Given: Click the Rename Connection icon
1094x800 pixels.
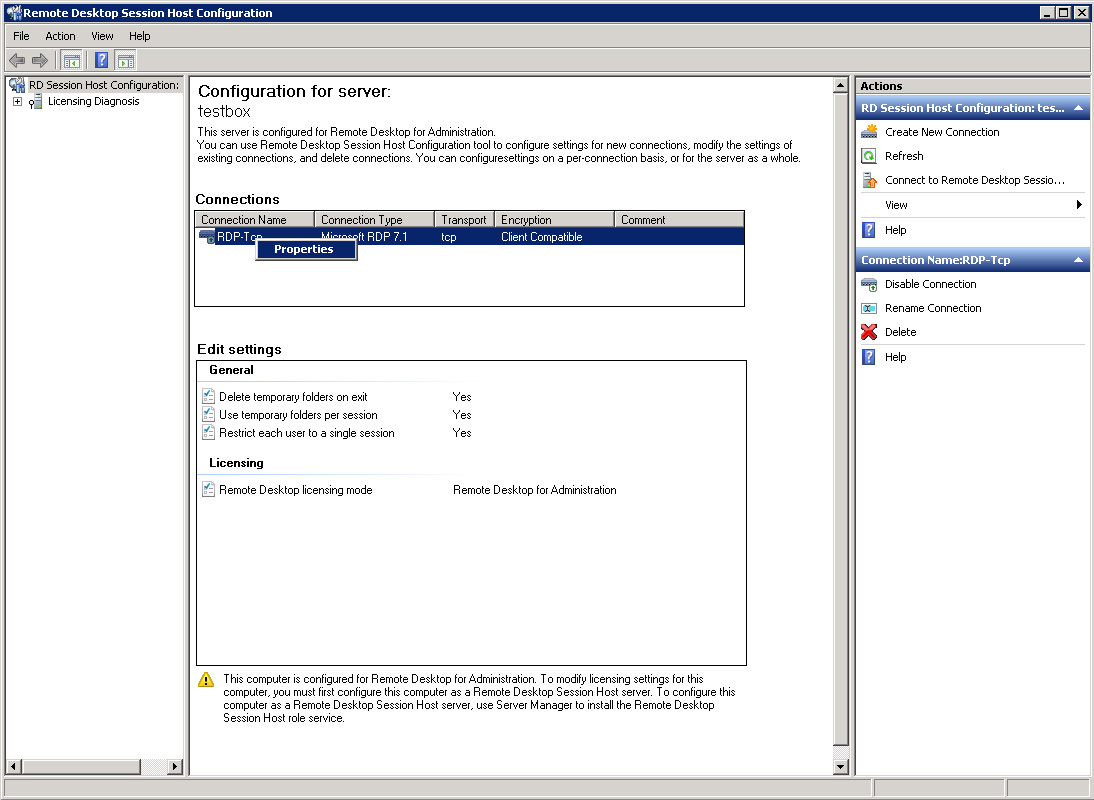Looking at the screenshot, I should click(x=869, y=308).
